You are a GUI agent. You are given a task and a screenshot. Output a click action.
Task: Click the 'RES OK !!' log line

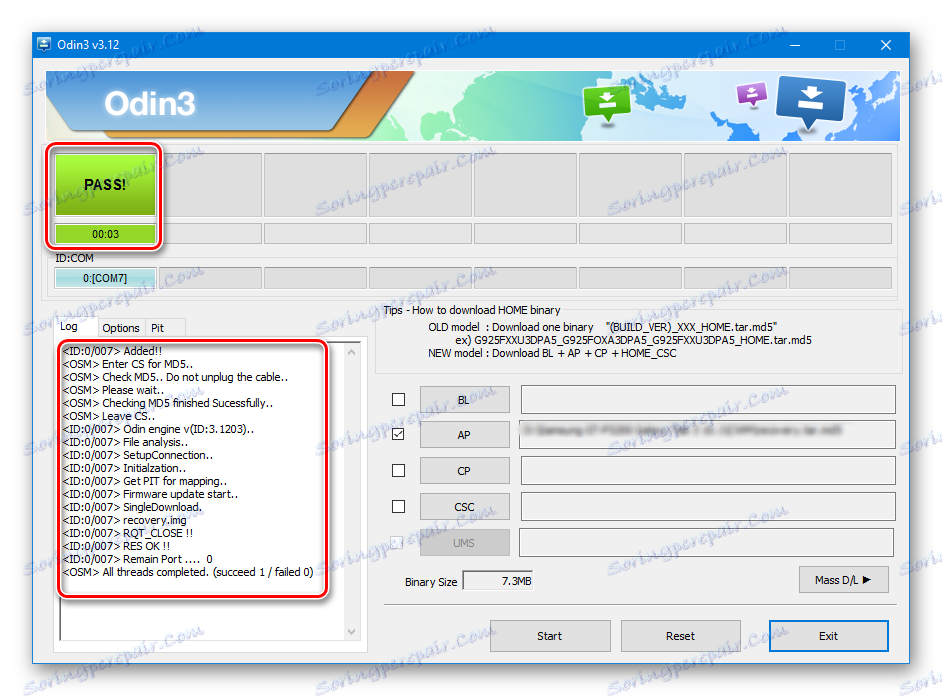click(x=116, y=546)
